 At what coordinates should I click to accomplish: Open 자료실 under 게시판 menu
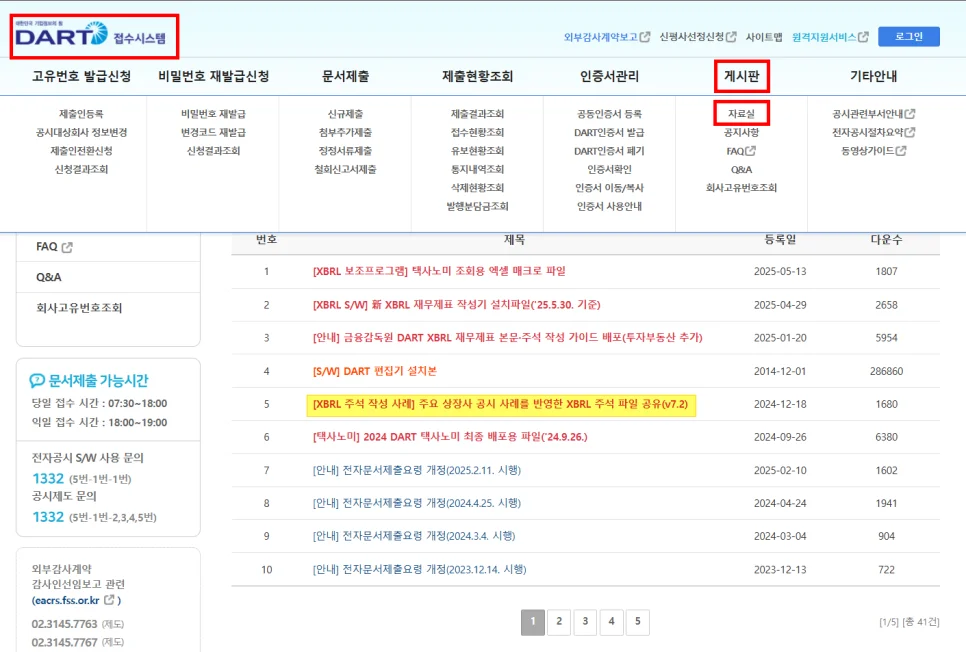coord(741,114)
